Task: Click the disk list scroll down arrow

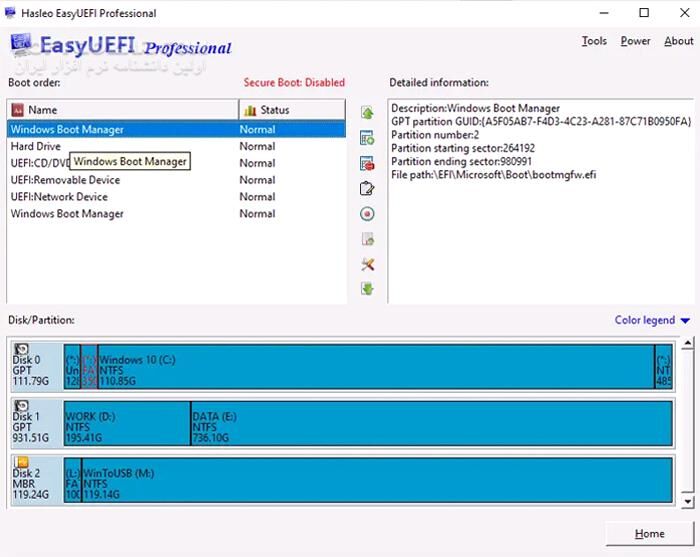Action: pos(688,501)
